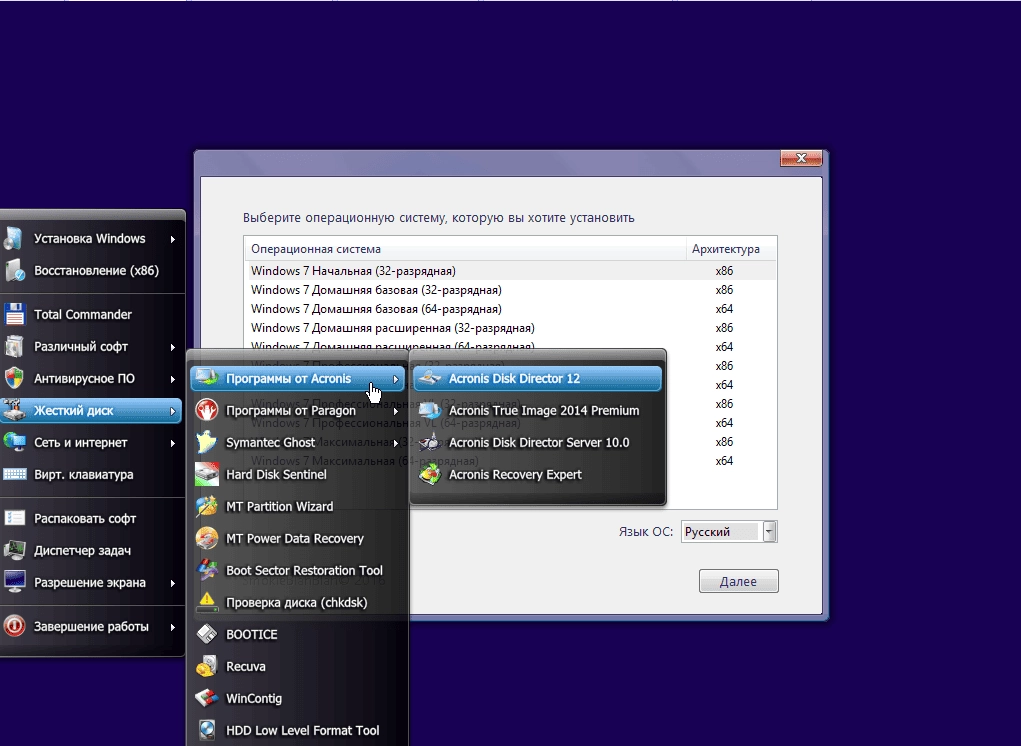Expand the Сеть и интернет submenu arrow
The height and width of the screenshot is (746, 1021).
click(173, 443)
